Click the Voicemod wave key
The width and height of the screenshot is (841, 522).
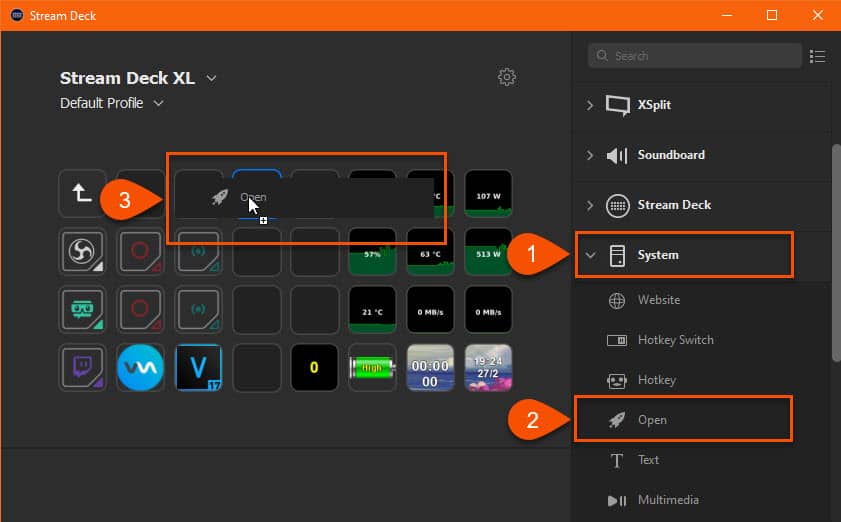tap(140, 367)
